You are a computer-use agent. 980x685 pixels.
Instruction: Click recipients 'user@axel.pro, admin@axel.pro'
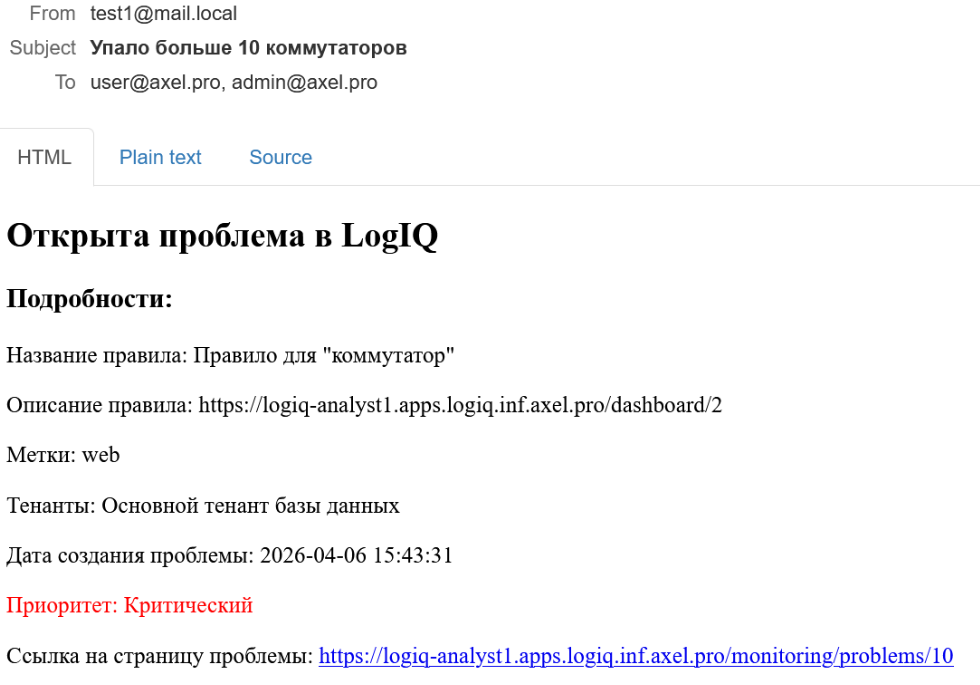[234, 82]
